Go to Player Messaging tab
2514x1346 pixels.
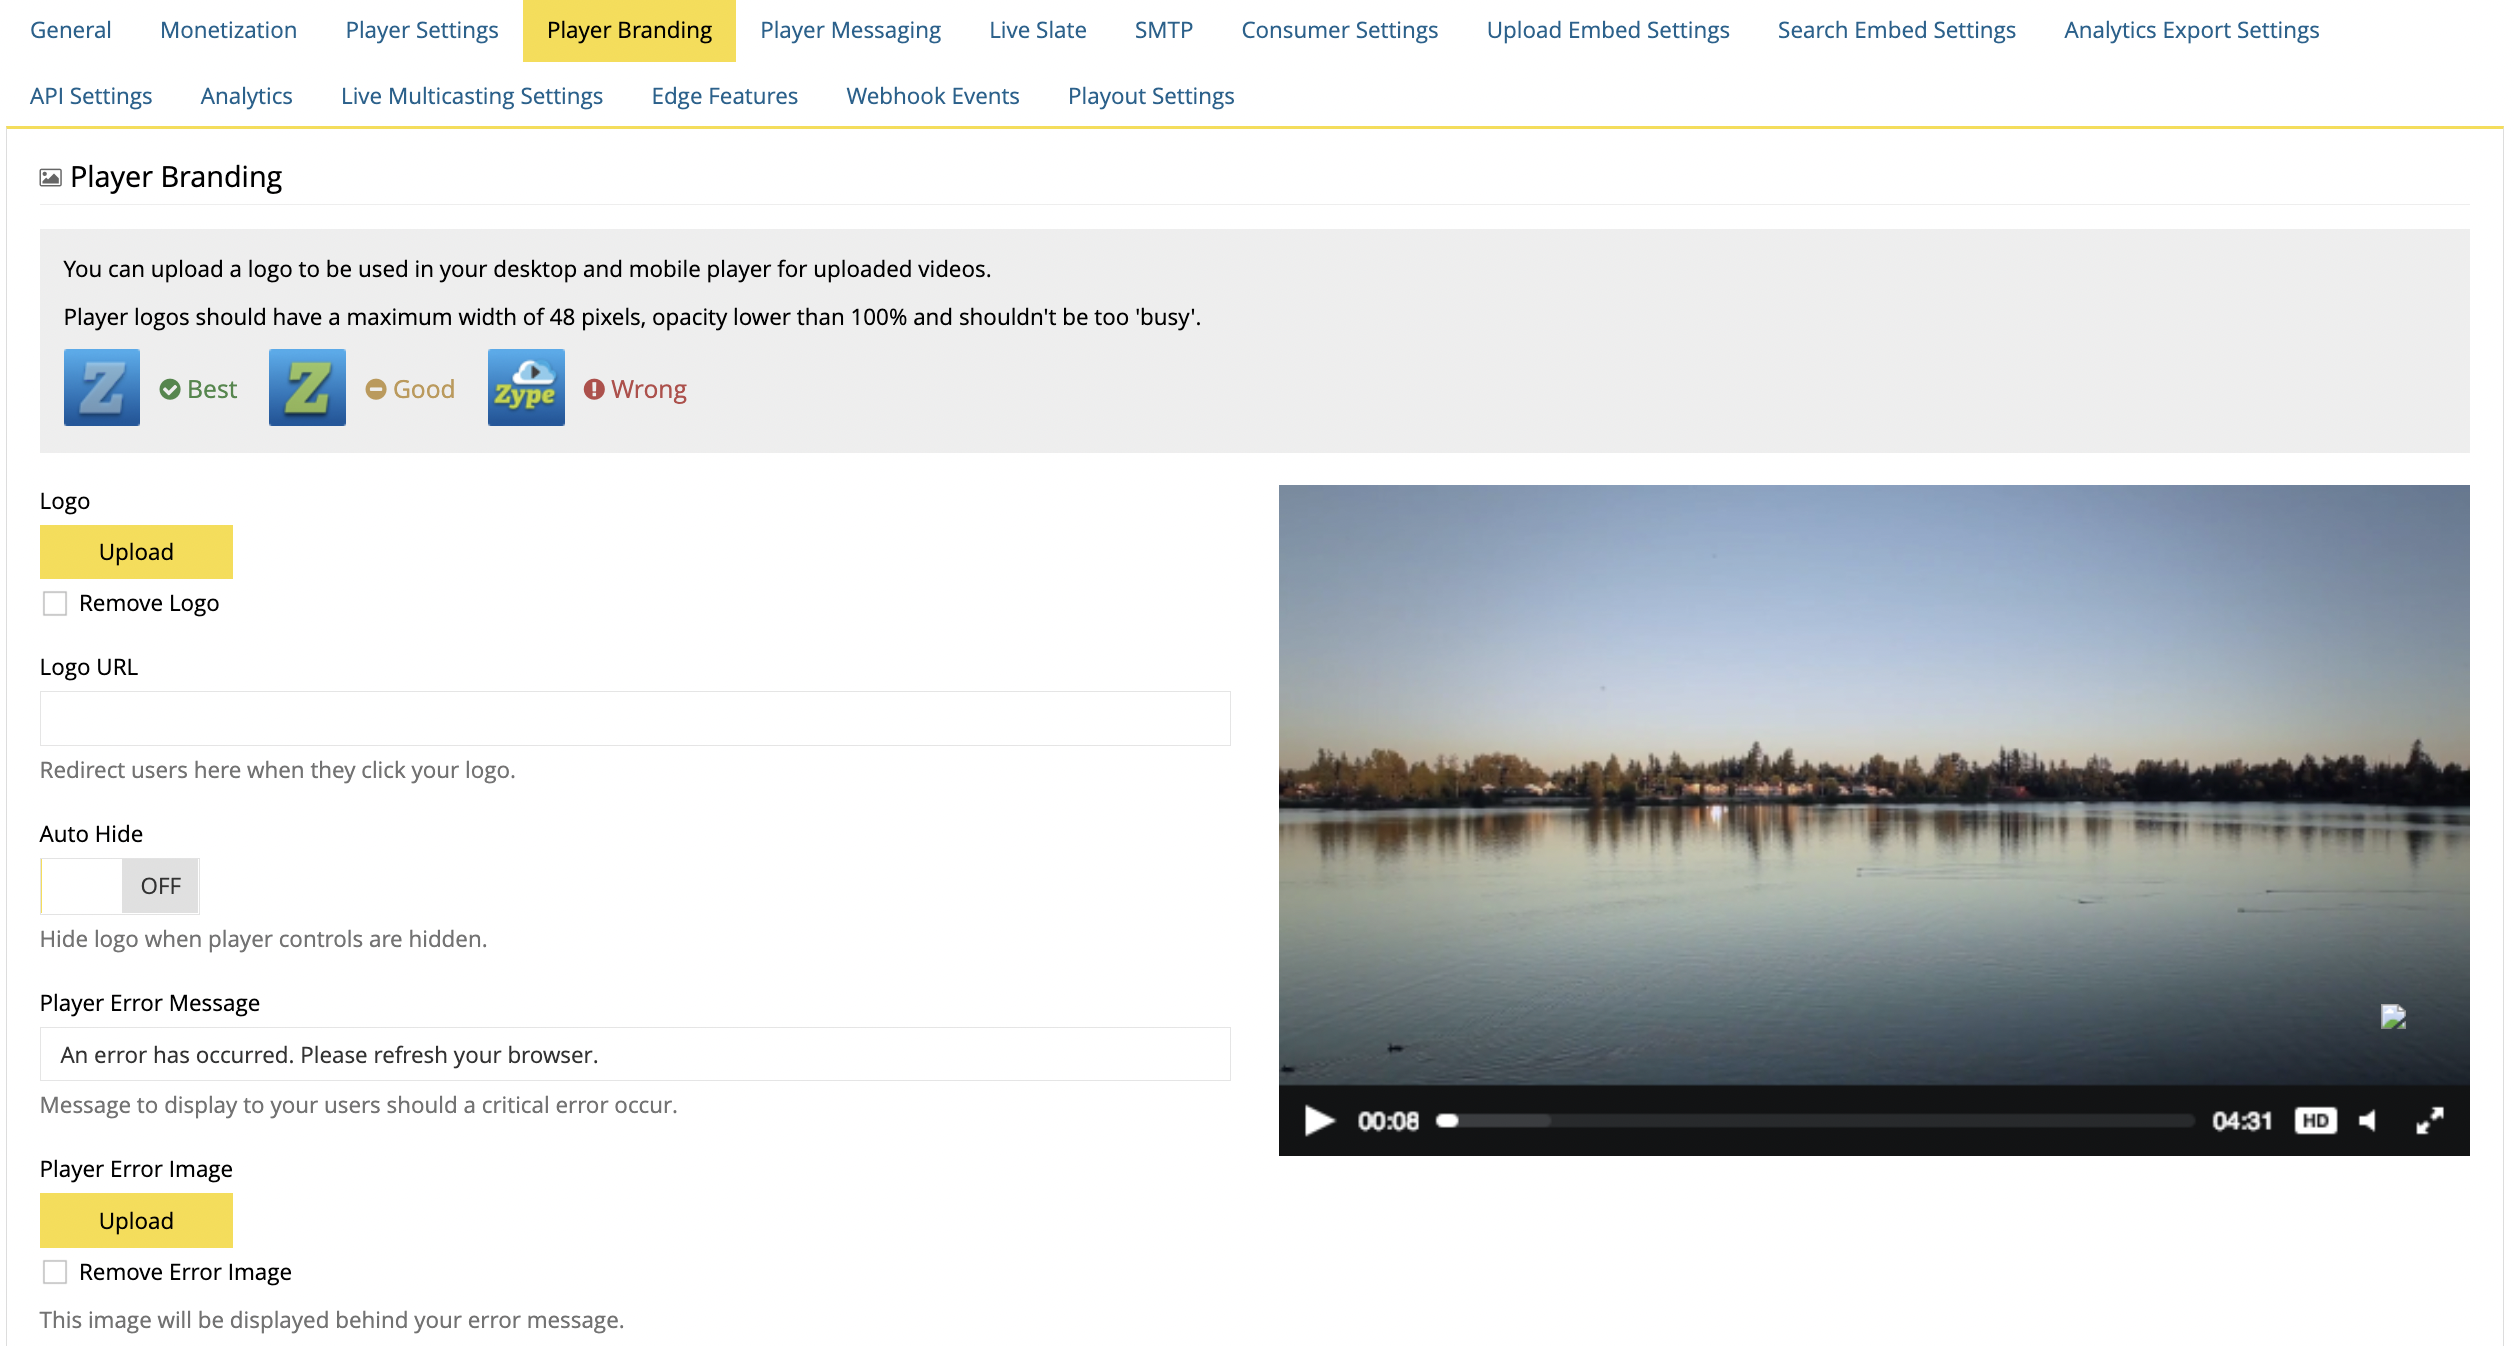tap(850, 30)
